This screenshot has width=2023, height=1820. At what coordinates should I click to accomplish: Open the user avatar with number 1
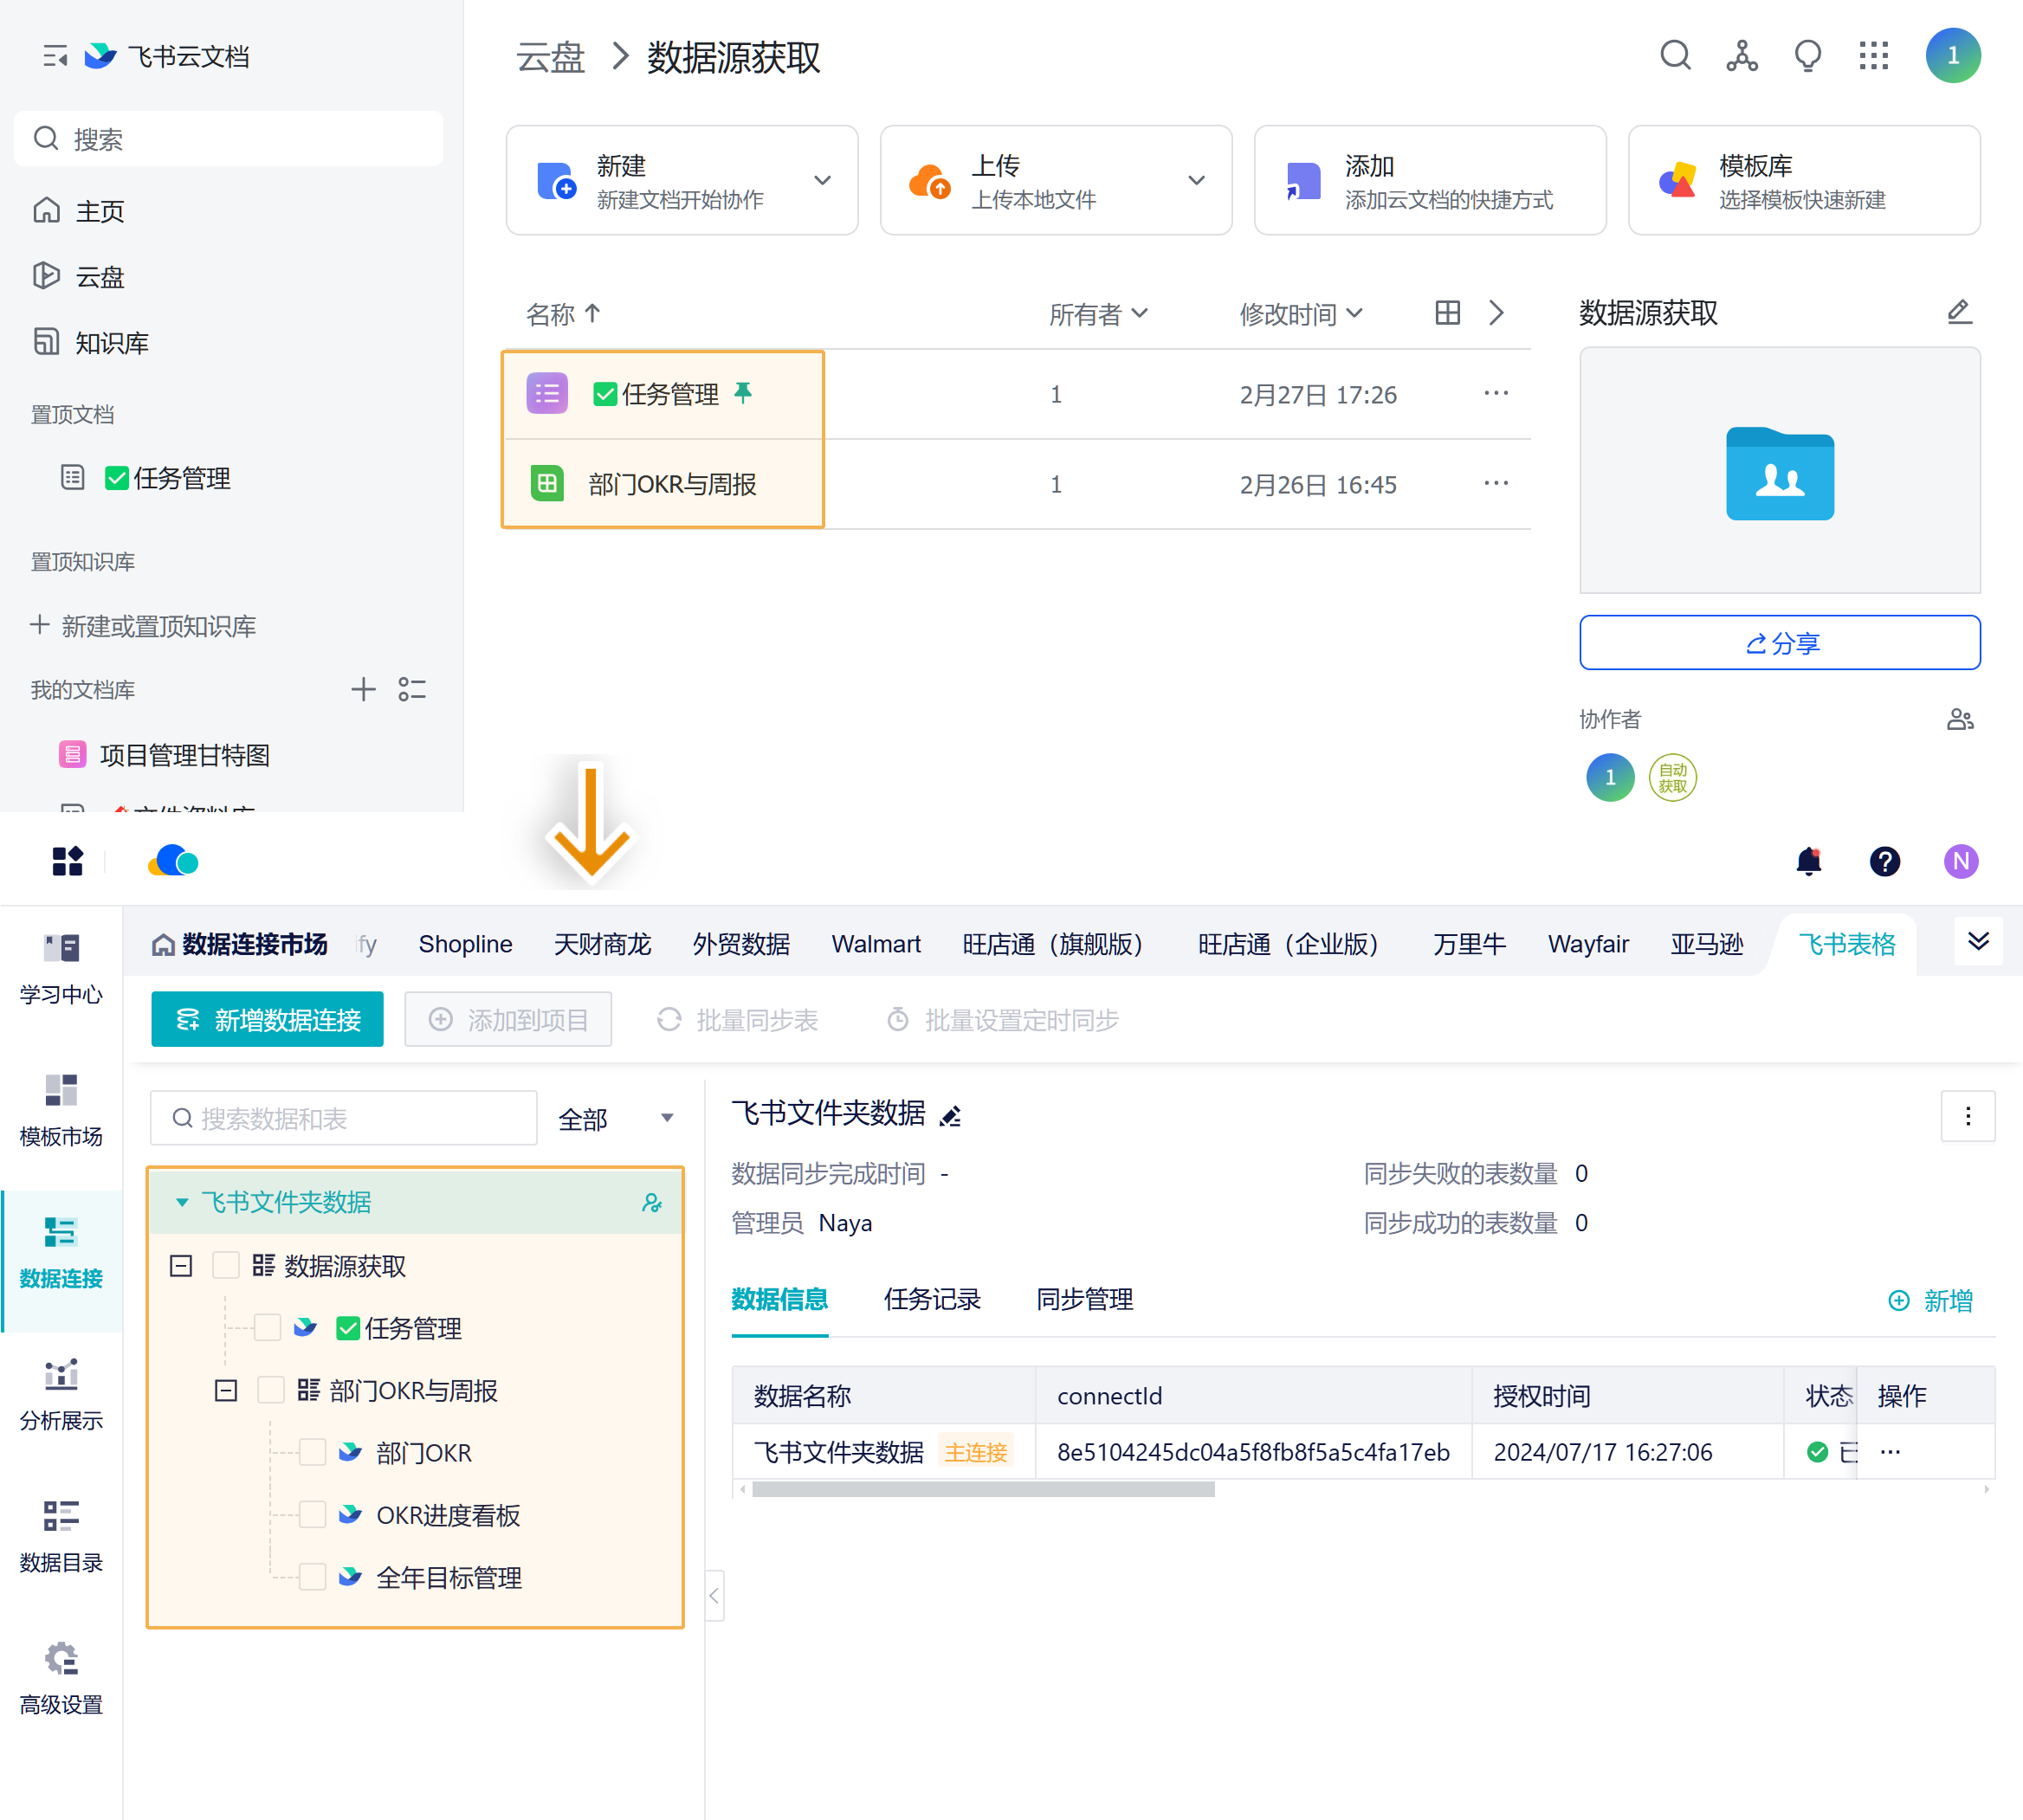pyautogui.click(x=1952, y=55)
